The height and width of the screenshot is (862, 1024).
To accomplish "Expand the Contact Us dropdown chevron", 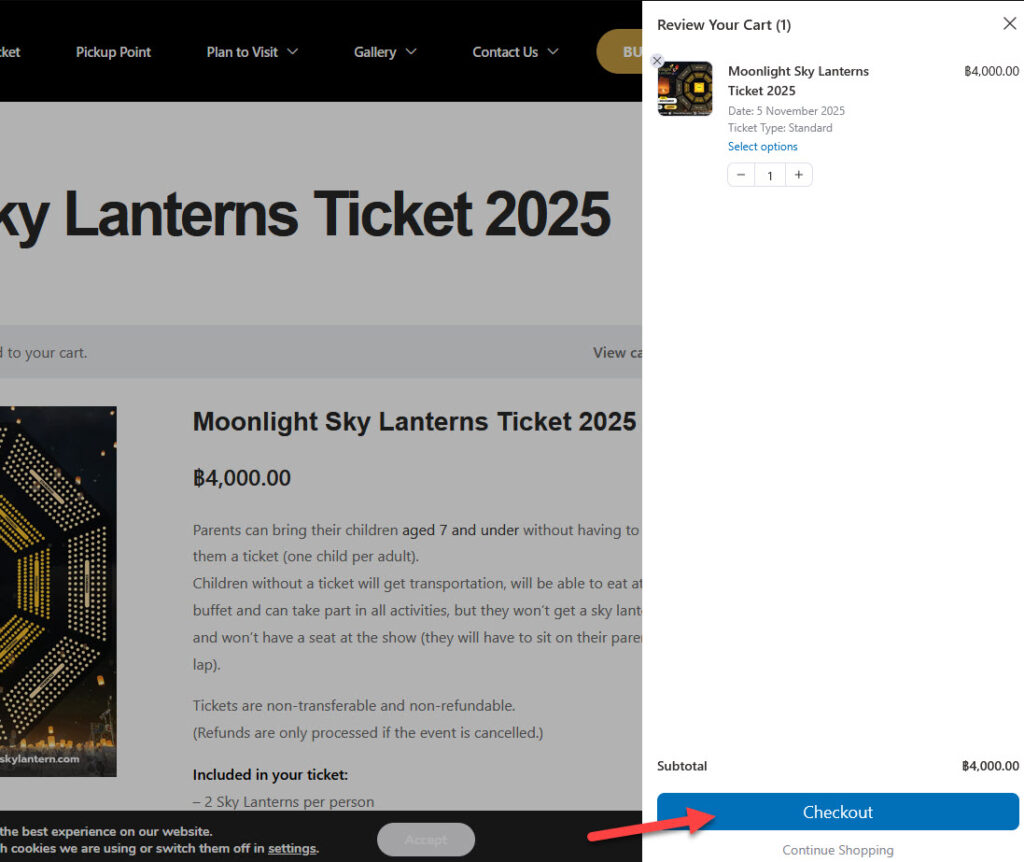I will 552,52.
